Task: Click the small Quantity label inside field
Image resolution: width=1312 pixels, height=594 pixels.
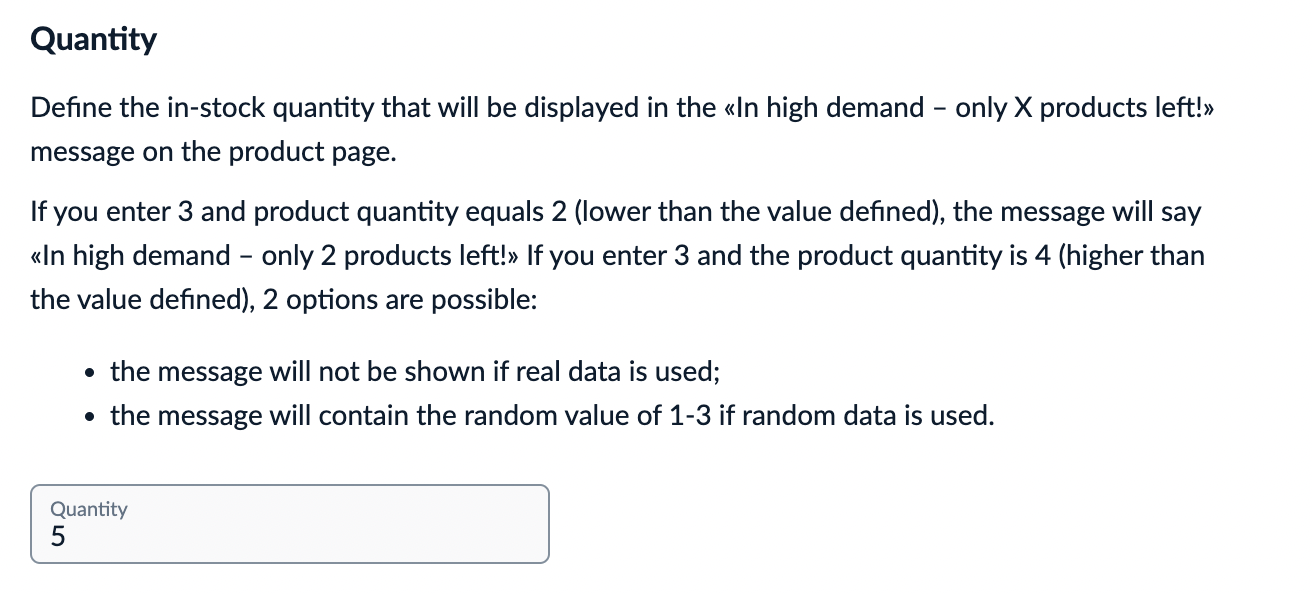Action: [x=89, y=509]
